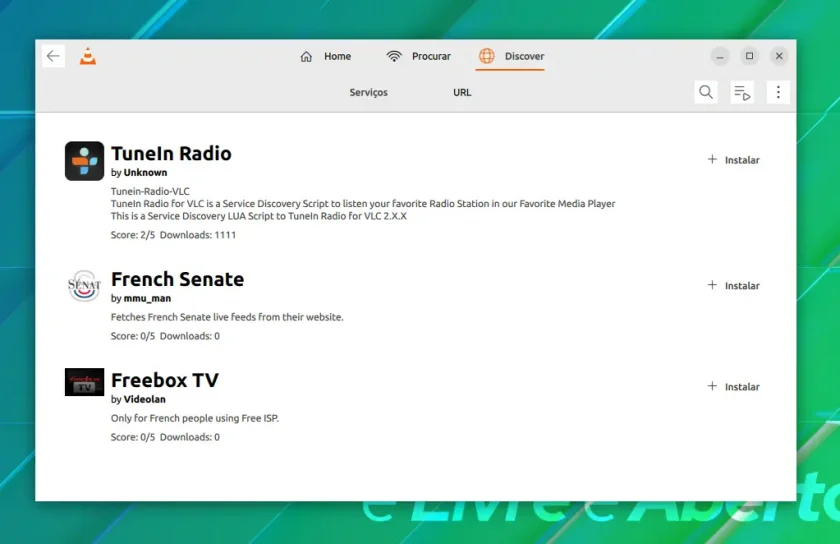
Task: Click 'Score: 2/5 Downloads: 1111' text
Action: 173,235
